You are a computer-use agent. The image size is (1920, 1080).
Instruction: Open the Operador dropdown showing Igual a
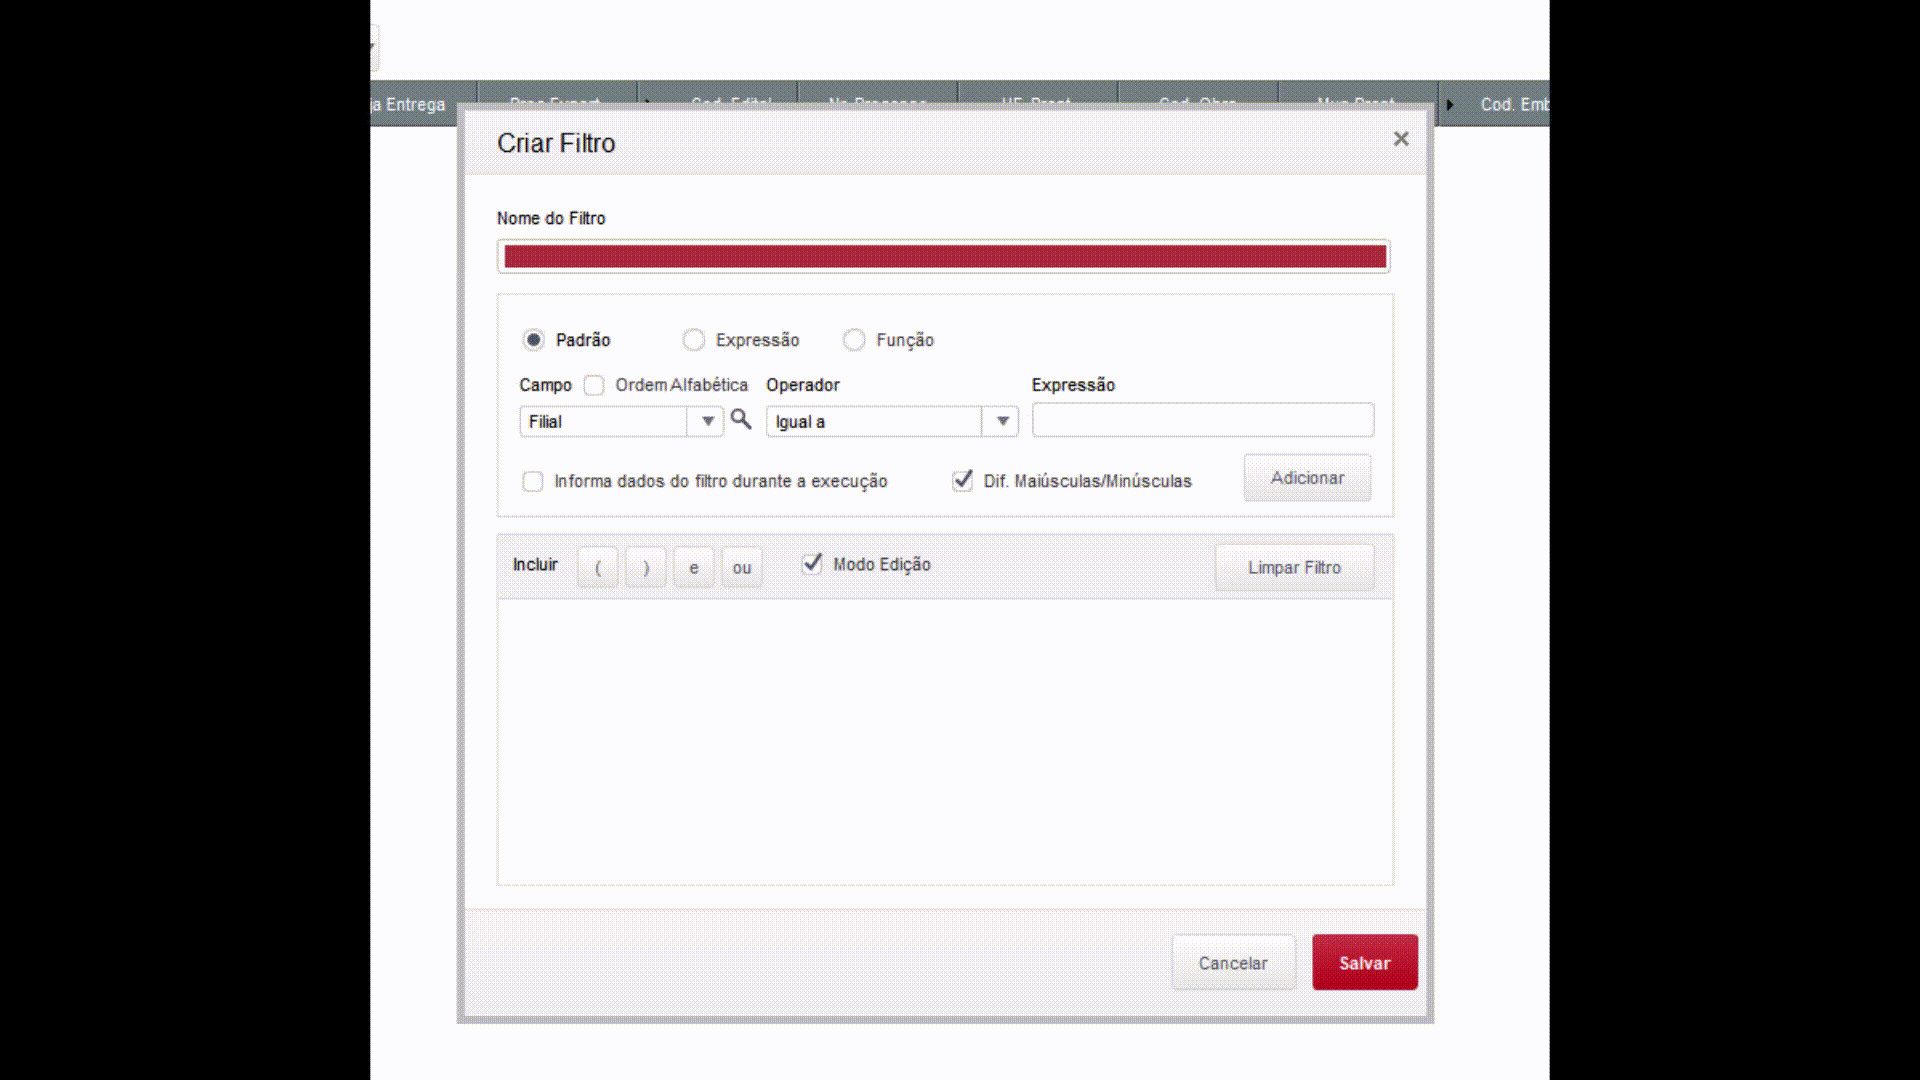coord(1001,421)
